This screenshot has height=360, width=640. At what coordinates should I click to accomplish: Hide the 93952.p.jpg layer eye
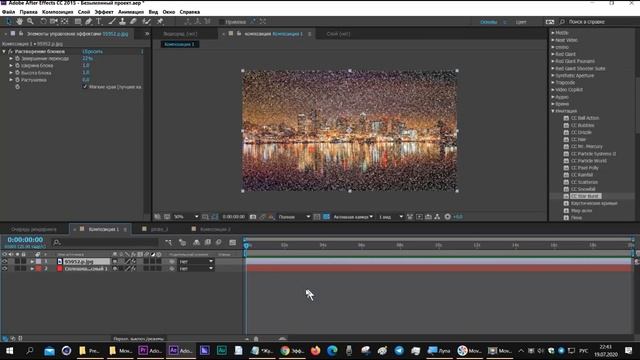(x=4, y=261)
